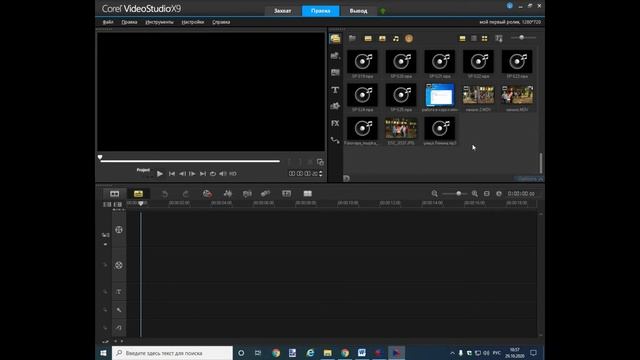Click the Undo arrow
640x360 pixels.
pyautogui.click(x=164, y=193)
